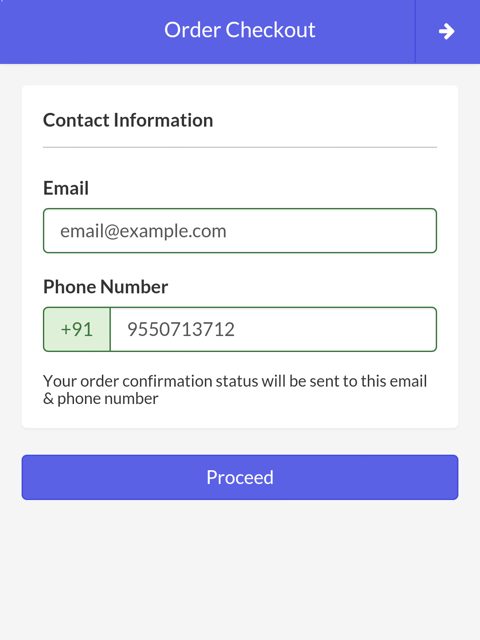Click gray margin above the contact card
The width and height of the screenshot is (480, 640).
[x=240, y=74]
